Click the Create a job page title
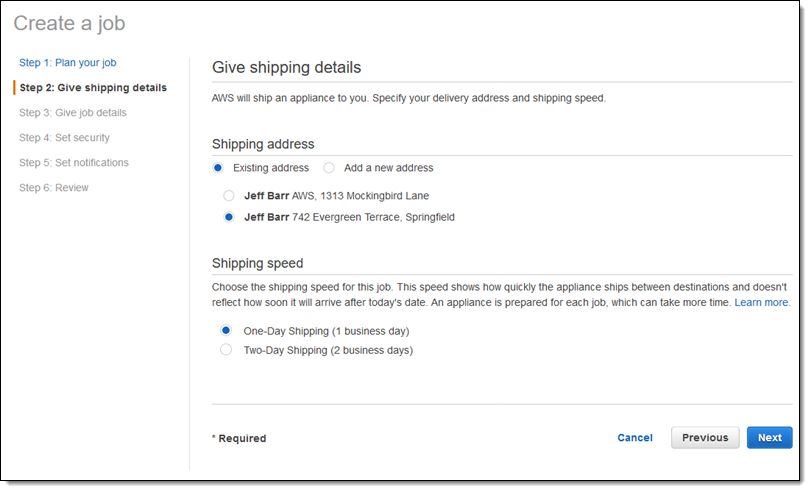The height and width of the screenshot is (491, 810). click(x=69, y=23)
